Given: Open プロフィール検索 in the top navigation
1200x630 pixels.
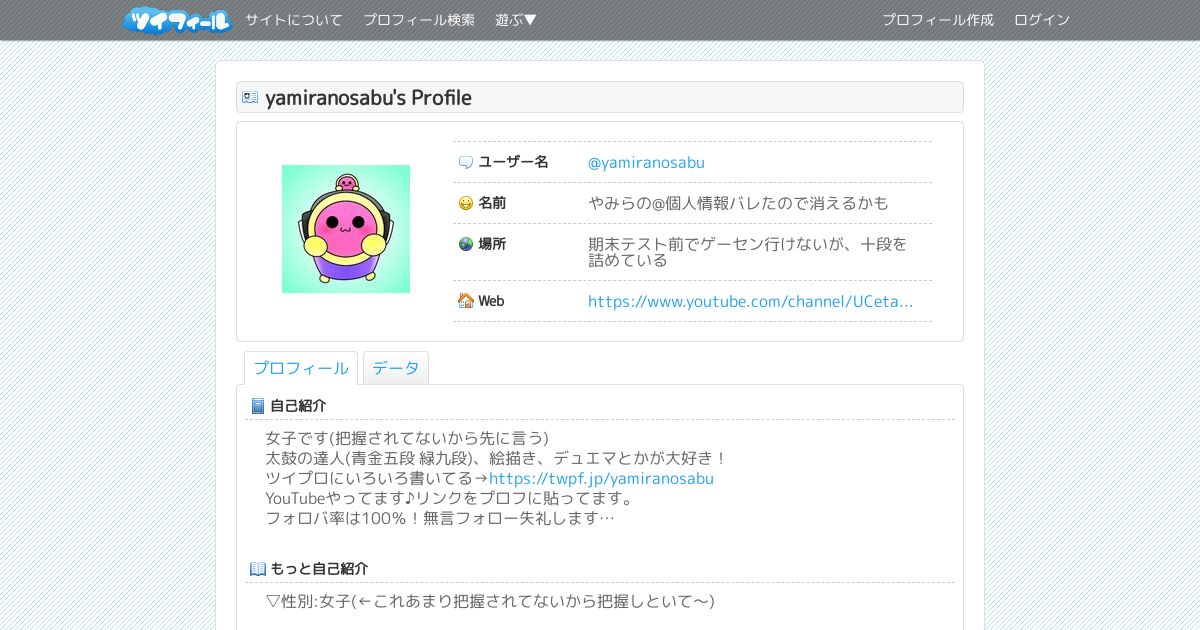Looking at the screenshot, I should 419,20.
